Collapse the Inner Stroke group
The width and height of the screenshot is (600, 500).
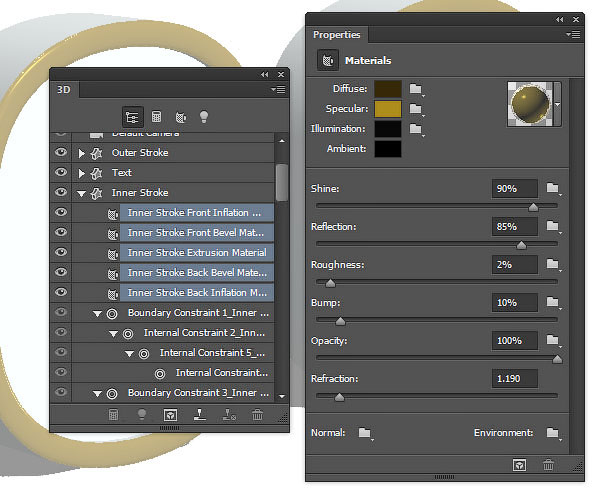click(x=82, y=193)
